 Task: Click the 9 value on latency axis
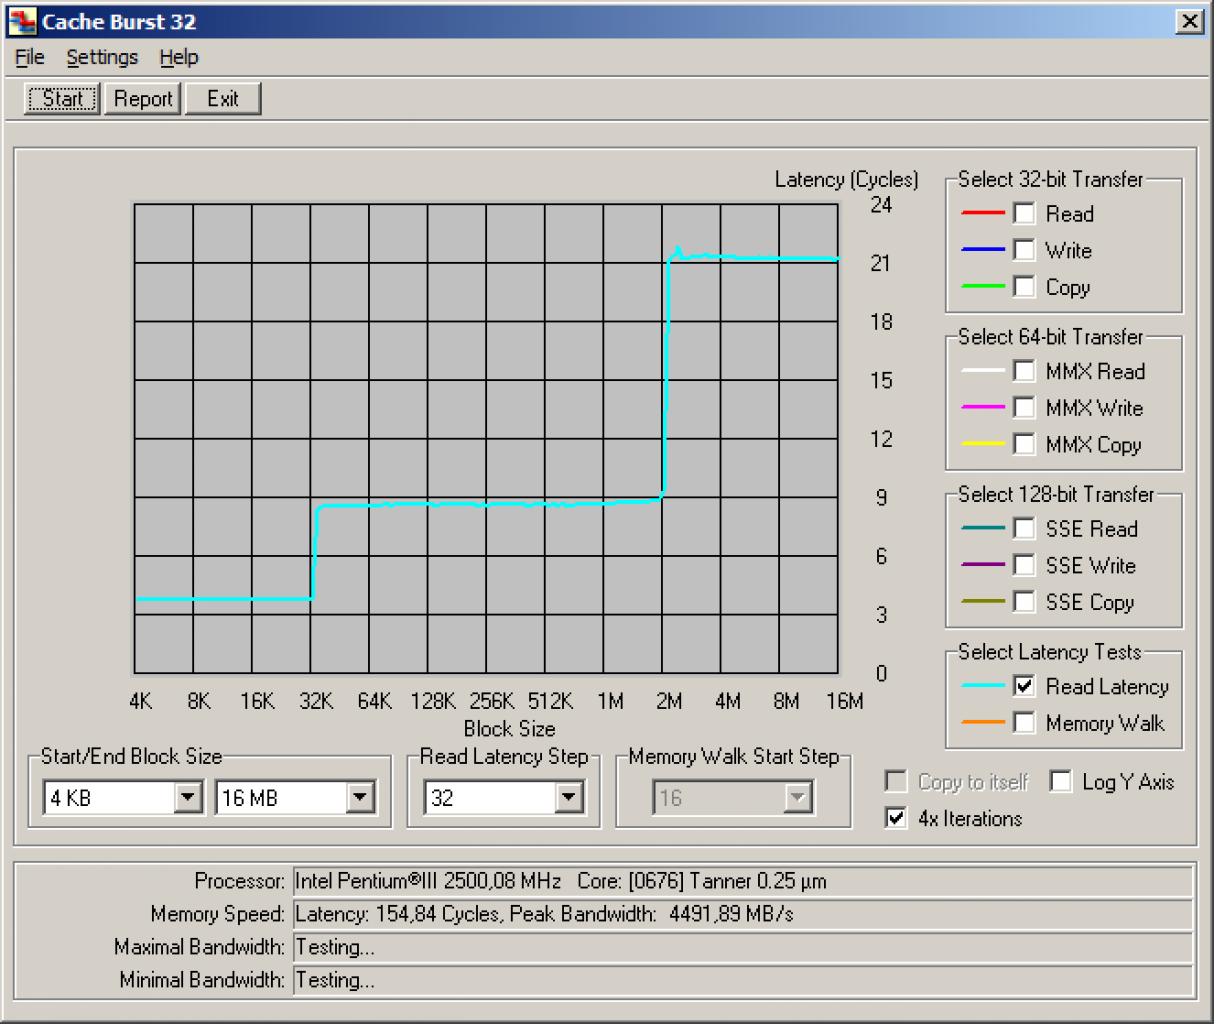click(881, 498)
